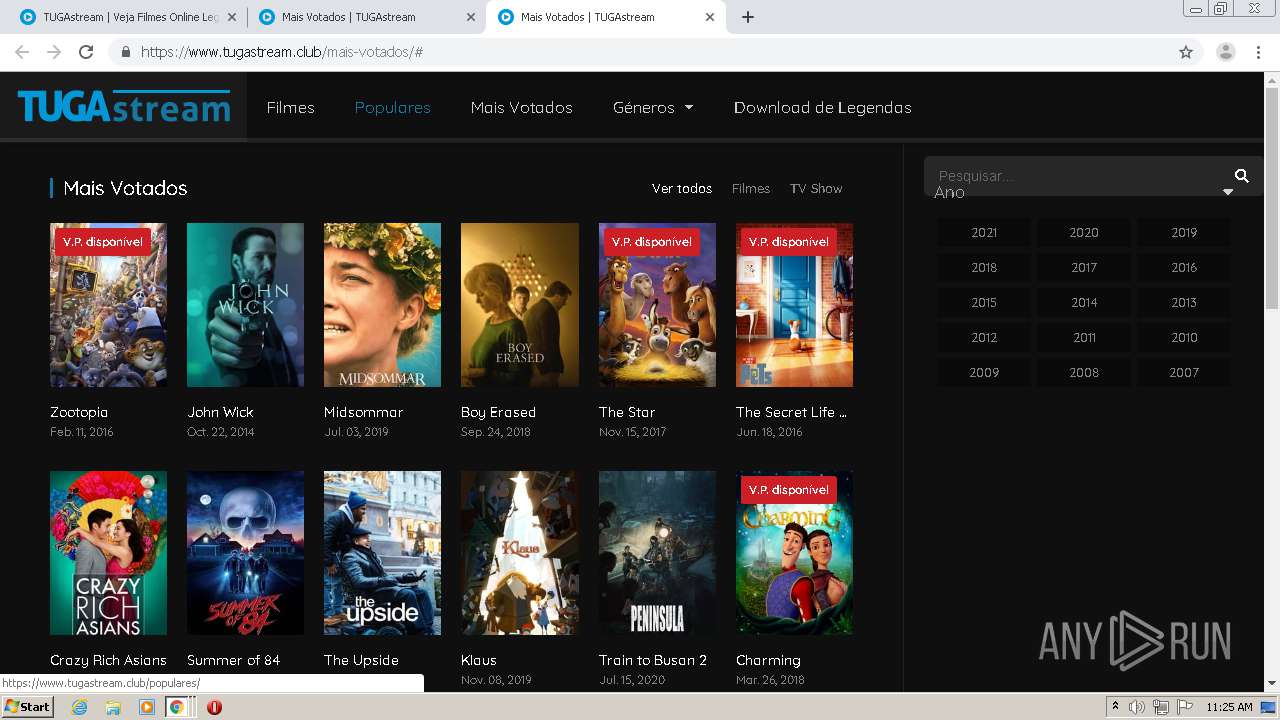This screenshot has width=1280, height=720.
Task: Select year 2015
Action: pyautogui.click(x=984, y=302)
